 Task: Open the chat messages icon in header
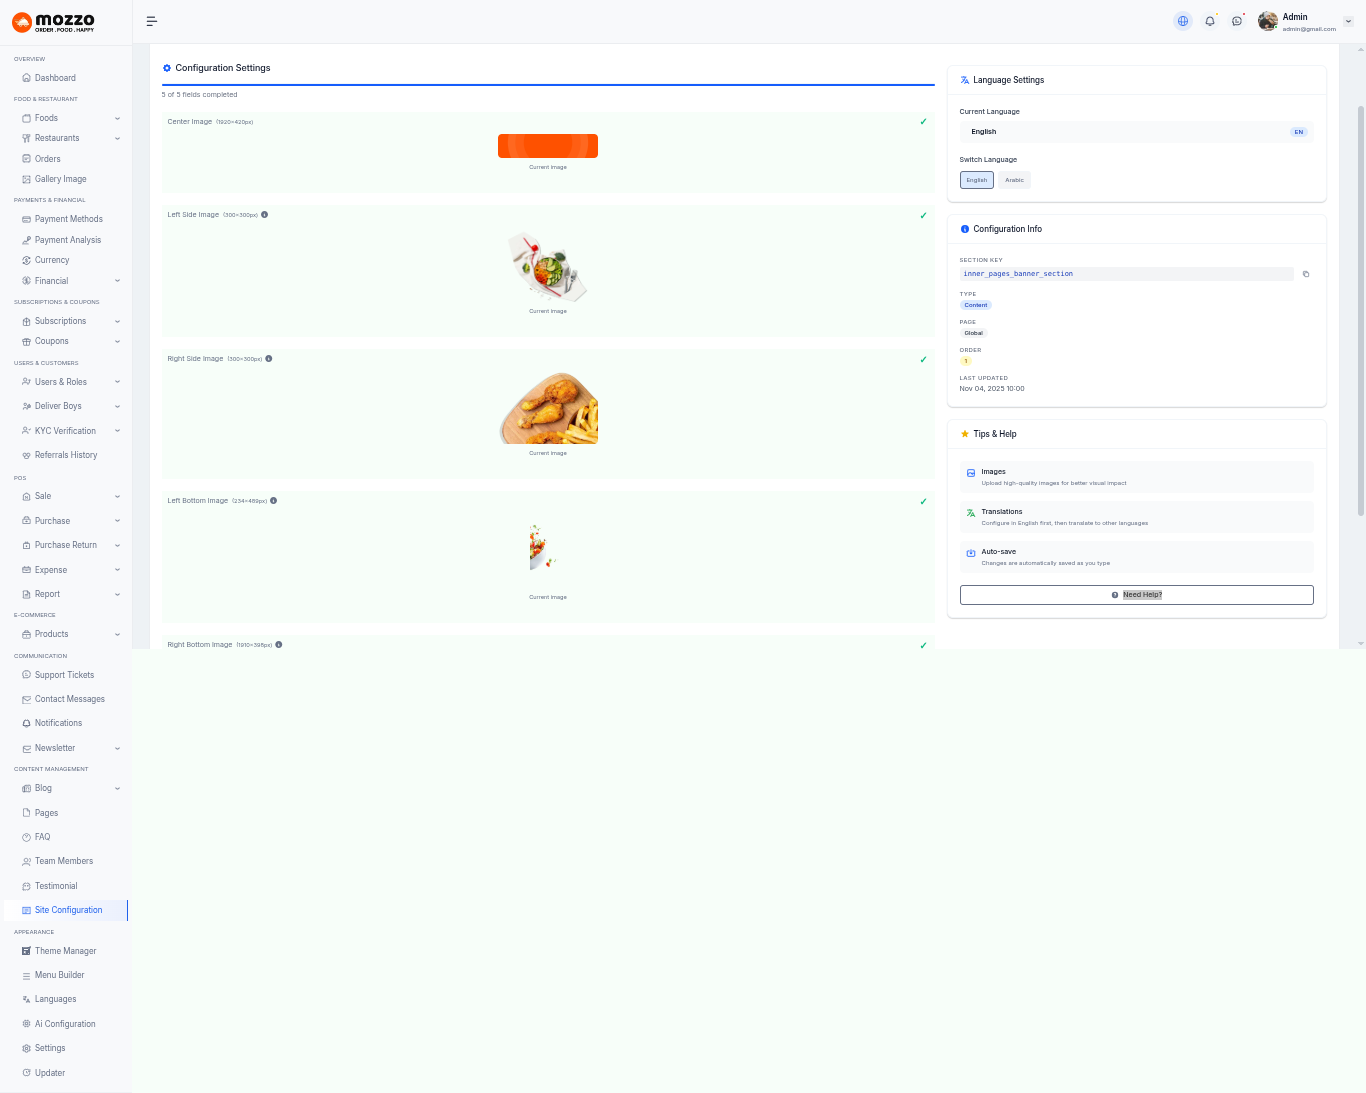coord(1237,21)
